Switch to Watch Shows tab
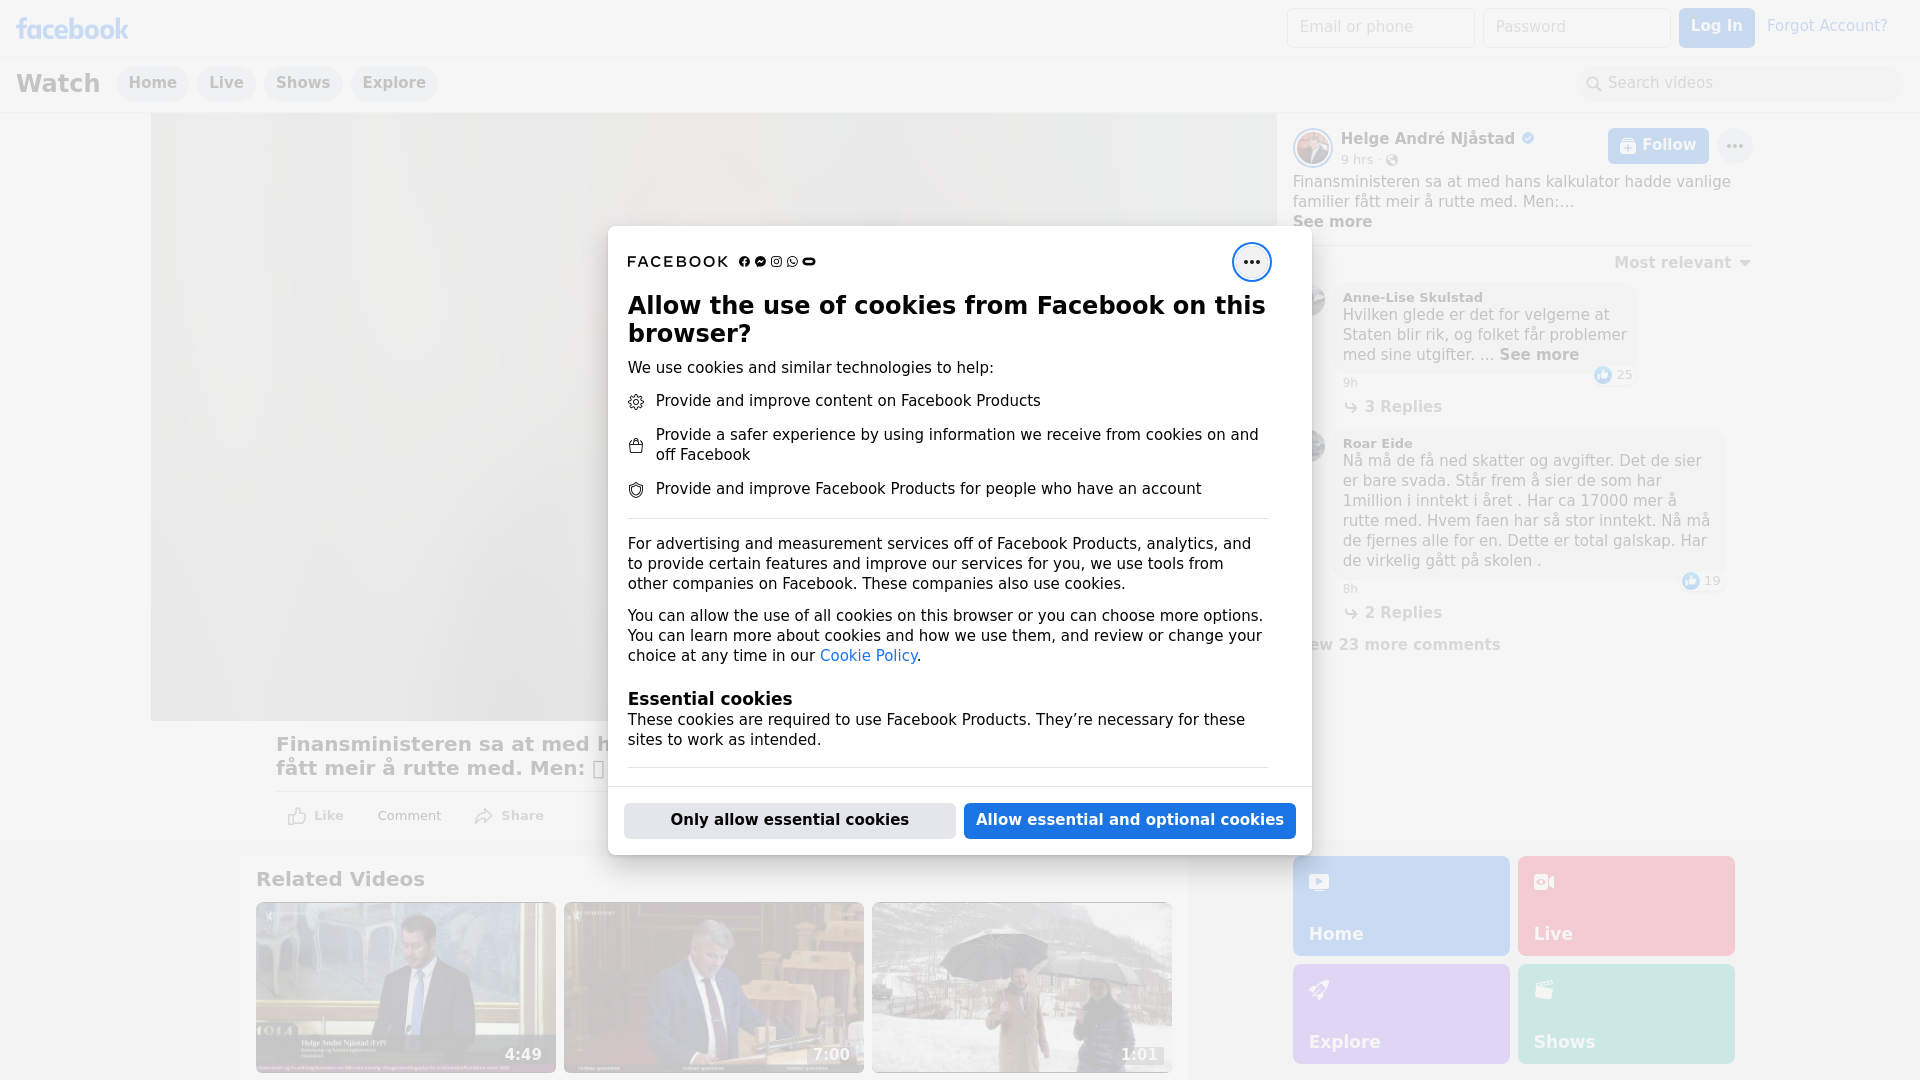The width and height of the screenshot is (1920, 1080). 303,83
